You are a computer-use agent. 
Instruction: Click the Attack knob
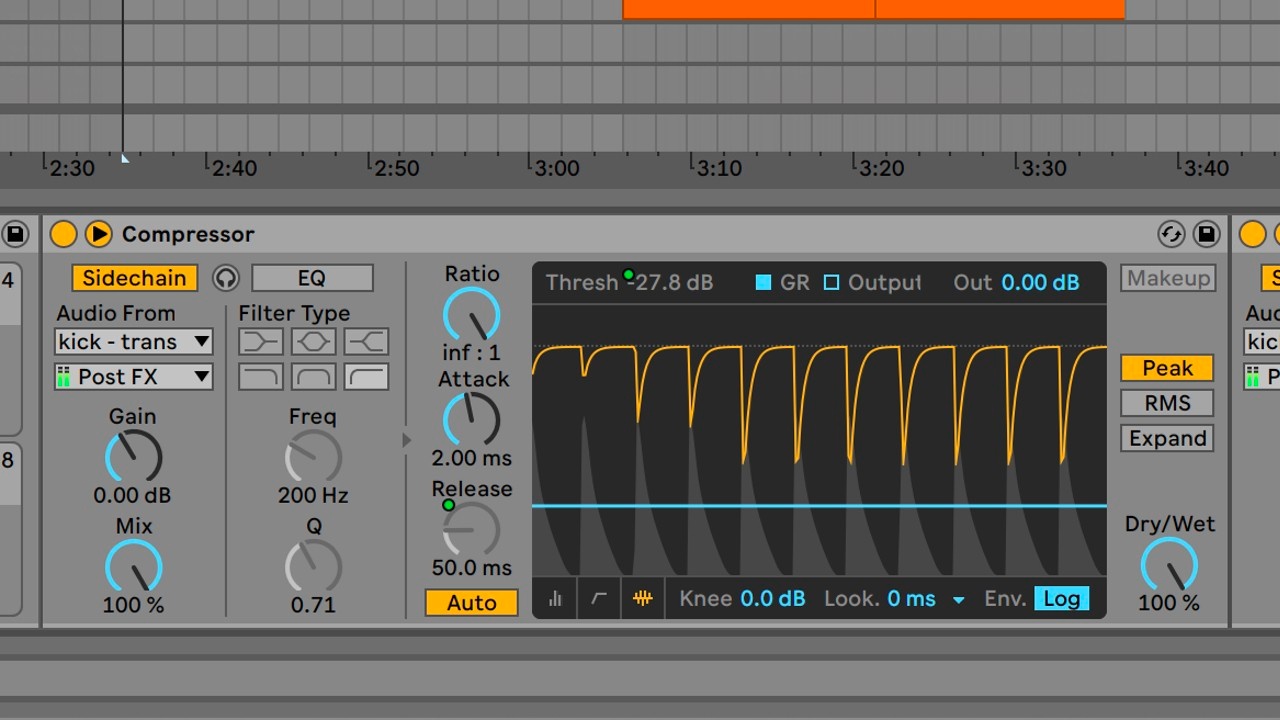(471, 420)
